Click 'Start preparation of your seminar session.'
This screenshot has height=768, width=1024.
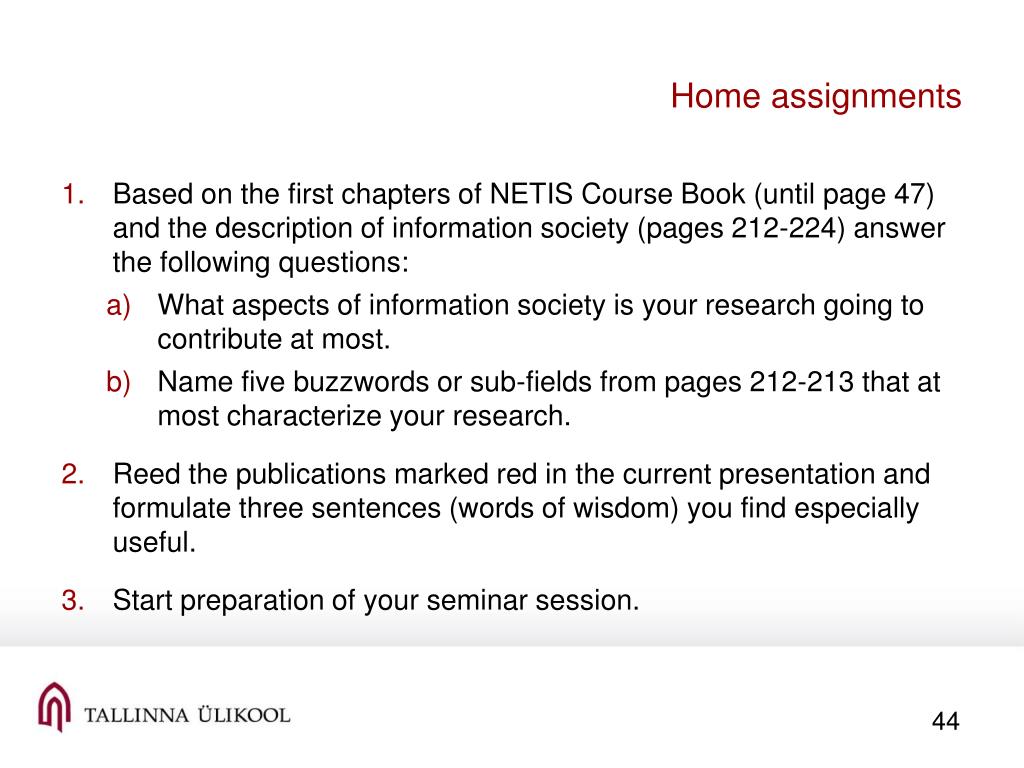click(376, 601)
